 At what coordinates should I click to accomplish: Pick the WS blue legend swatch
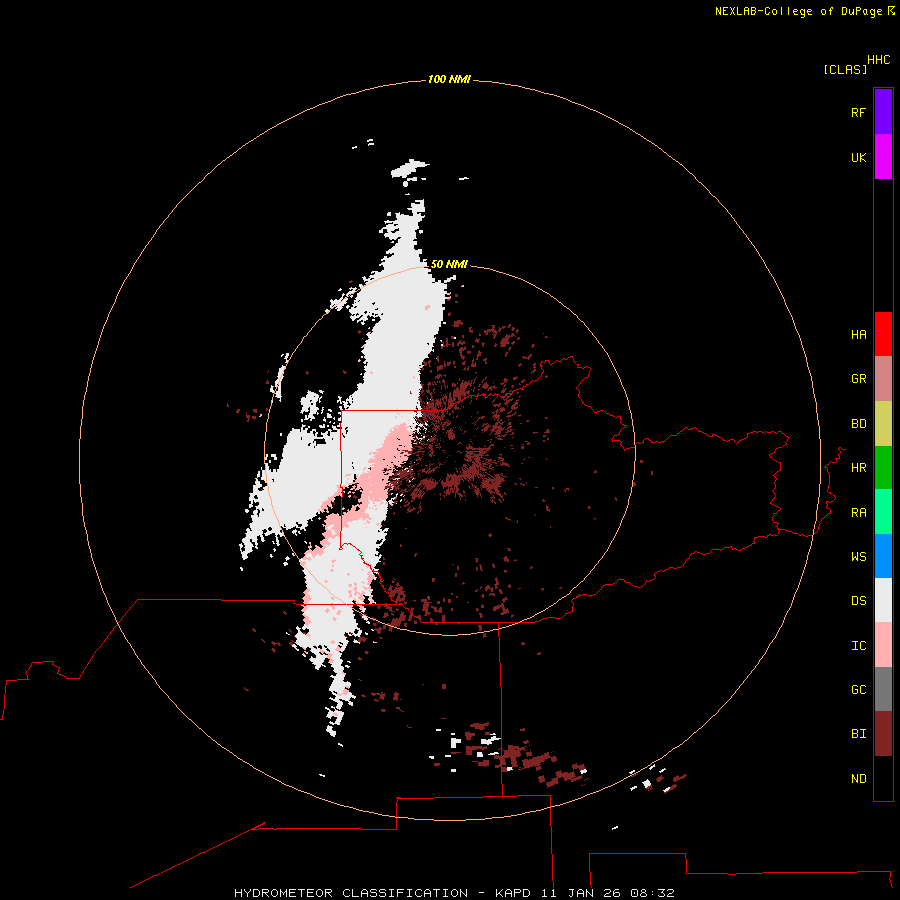pyautogui.click(x=883, y=556)
